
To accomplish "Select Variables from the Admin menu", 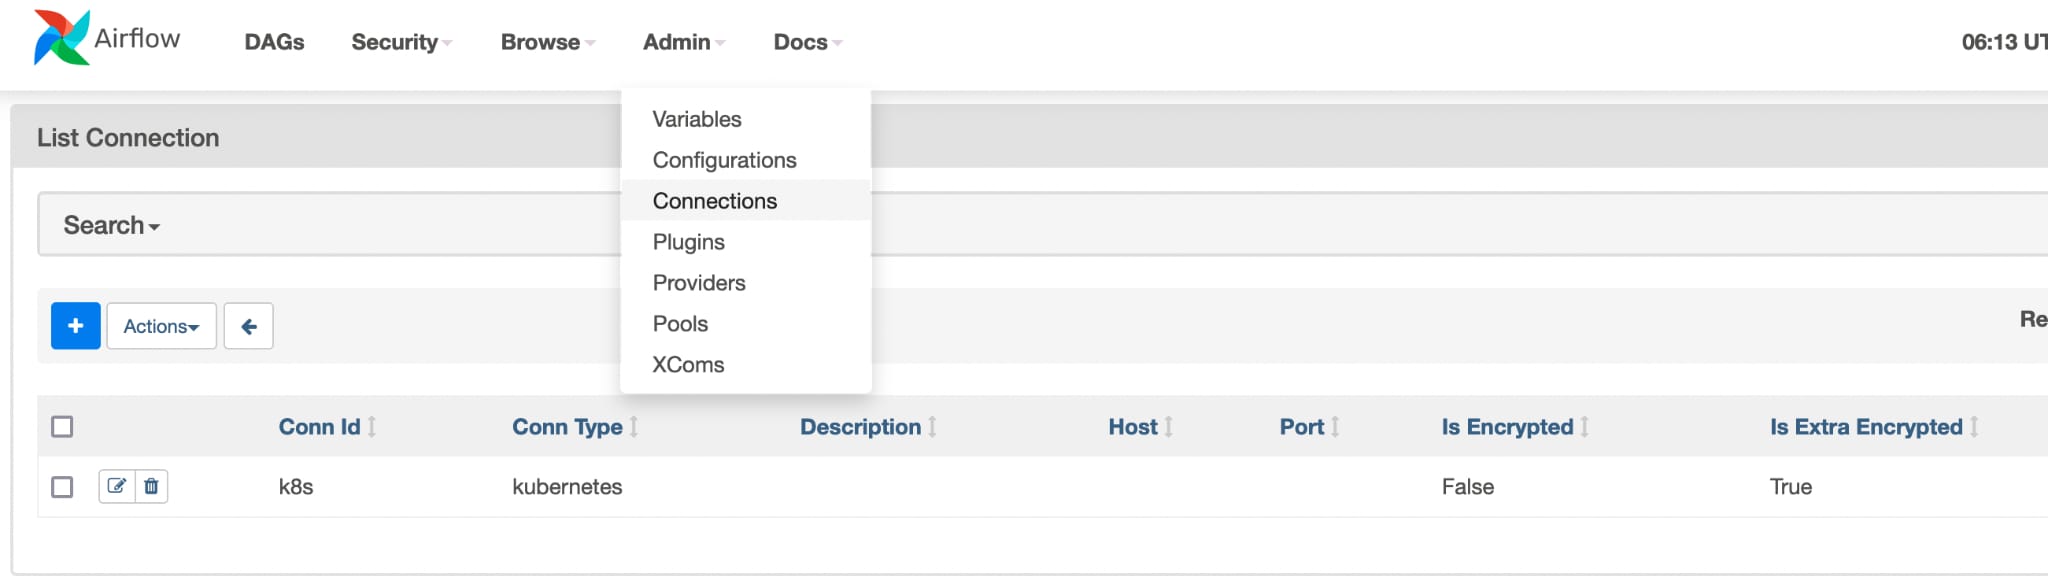I will coord(697,119).
